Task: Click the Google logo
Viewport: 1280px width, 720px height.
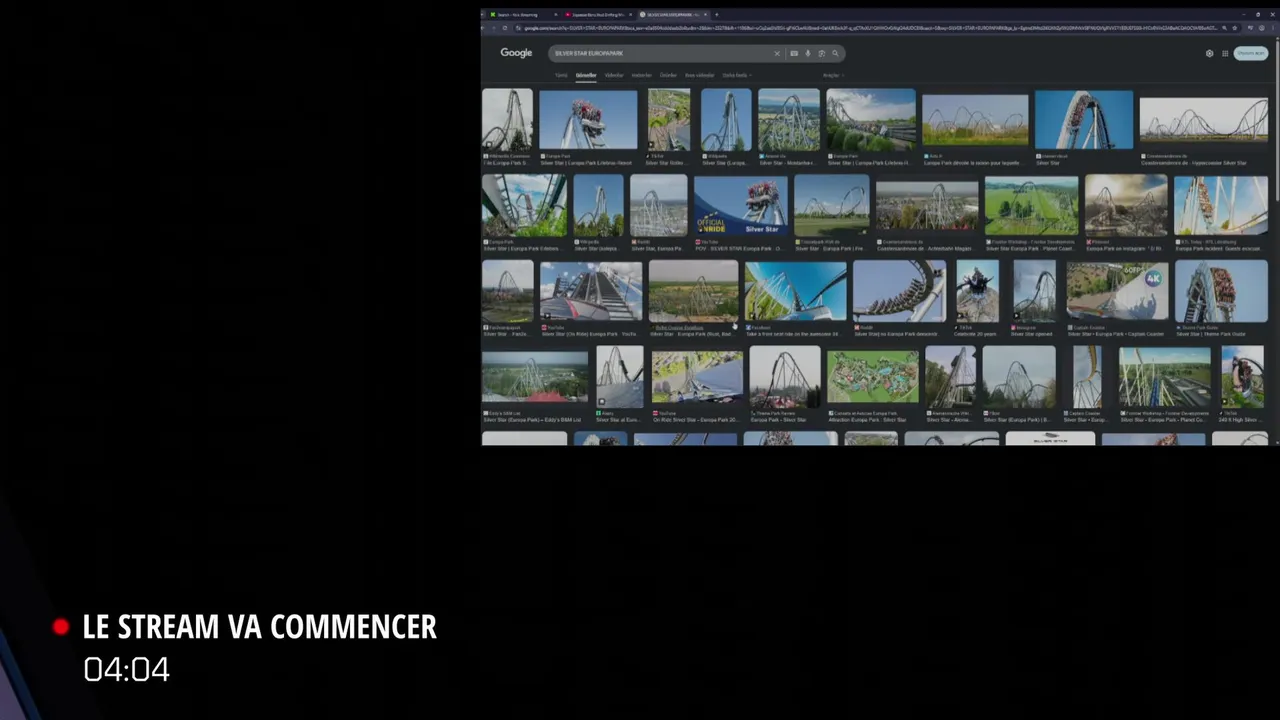Action: click(516, 53)
